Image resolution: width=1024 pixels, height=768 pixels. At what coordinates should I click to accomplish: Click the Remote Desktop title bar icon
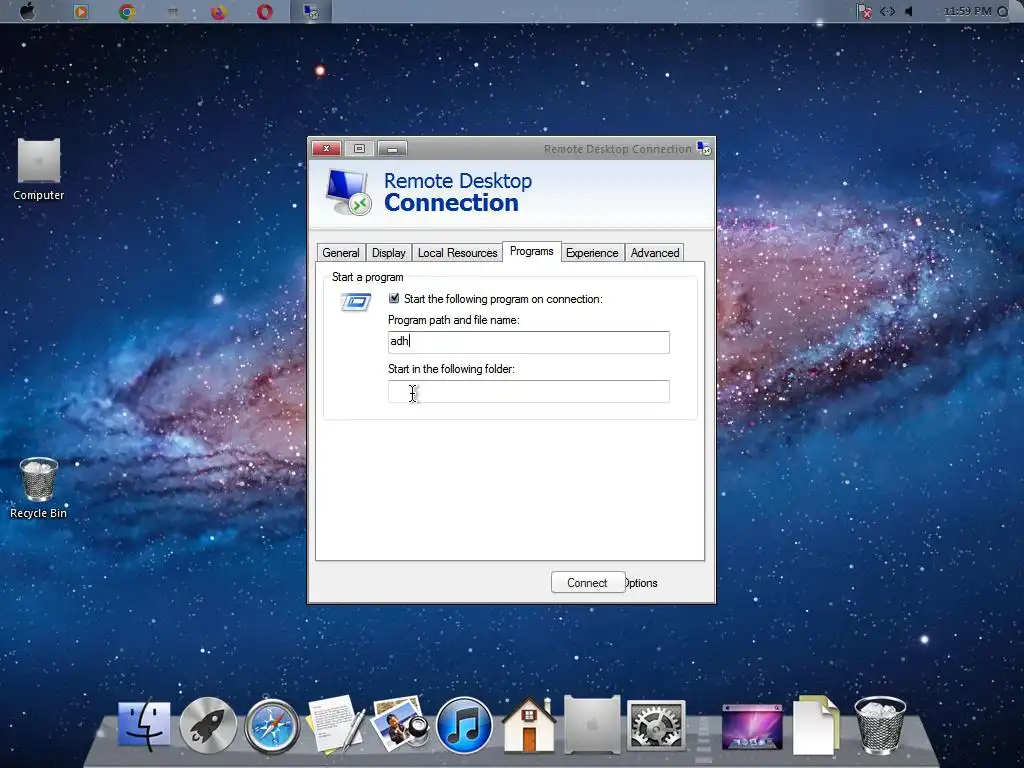coord(703,148)
